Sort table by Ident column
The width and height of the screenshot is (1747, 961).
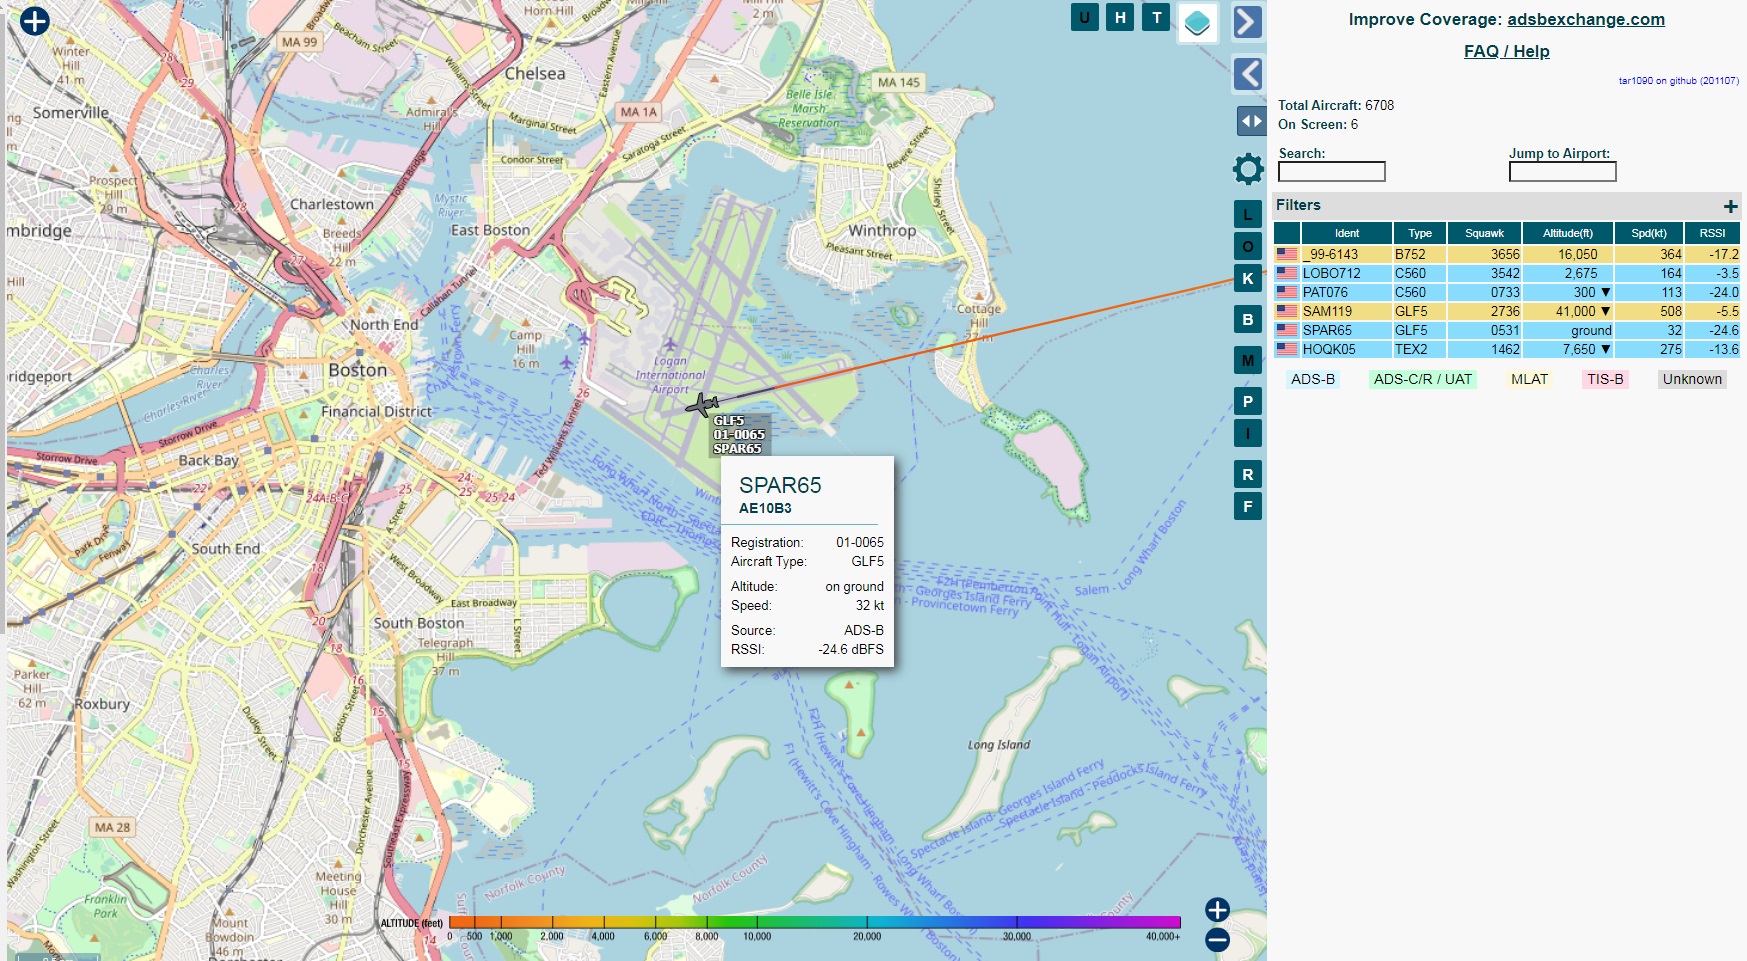[1346, 233]
